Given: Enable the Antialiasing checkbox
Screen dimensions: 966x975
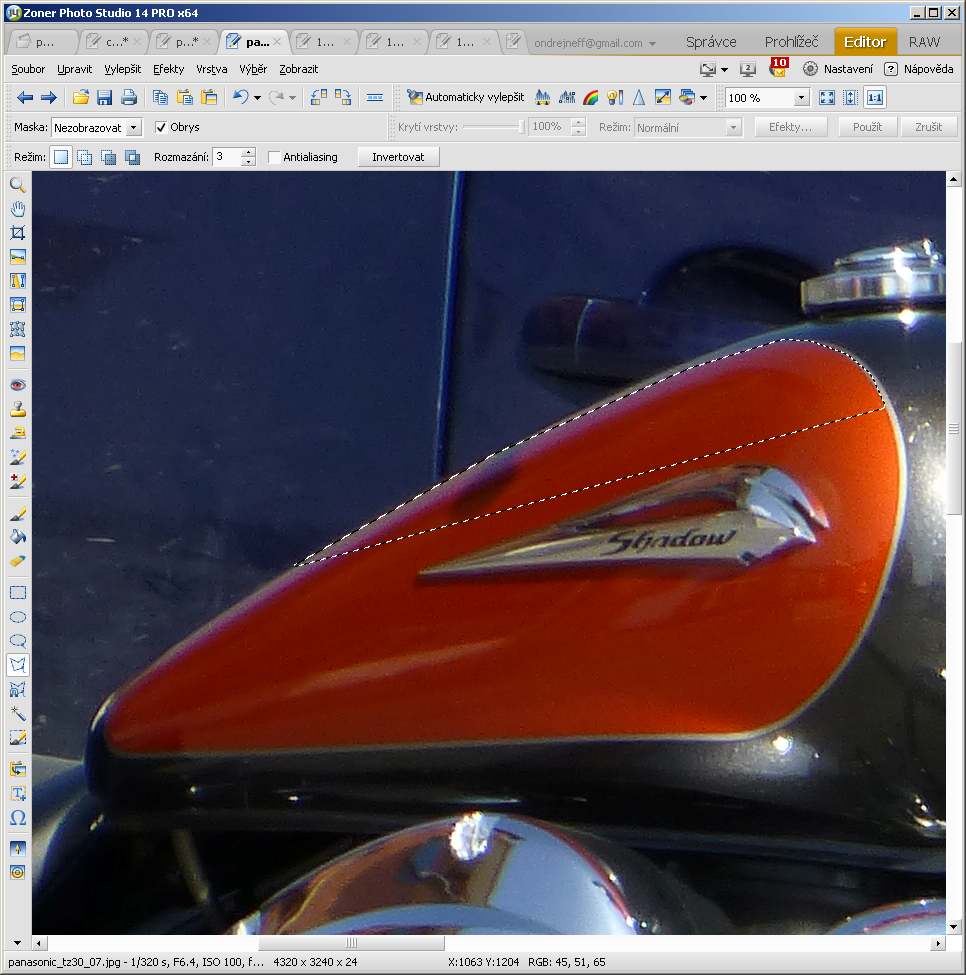Looking at the screenshot, I should click(274, 158).
